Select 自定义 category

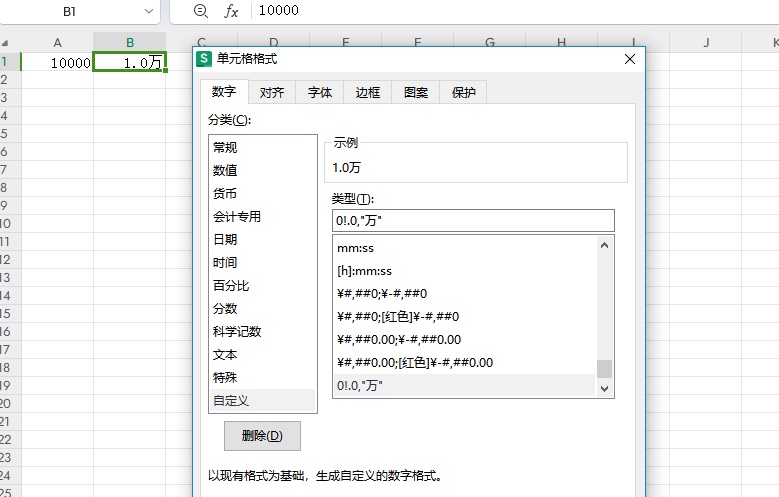click(x=262, y=401)
